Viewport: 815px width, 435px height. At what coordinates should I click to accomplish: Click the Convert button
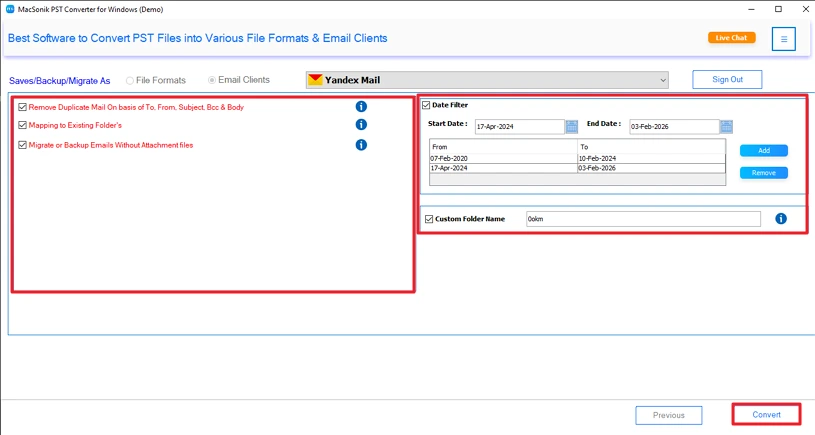tap(766, 415)
